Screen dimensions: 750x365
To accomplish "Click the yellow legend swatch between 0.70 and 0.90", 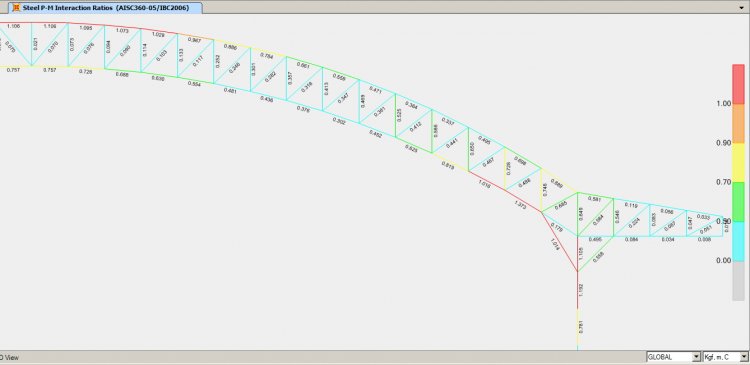I will click(738, 162).
